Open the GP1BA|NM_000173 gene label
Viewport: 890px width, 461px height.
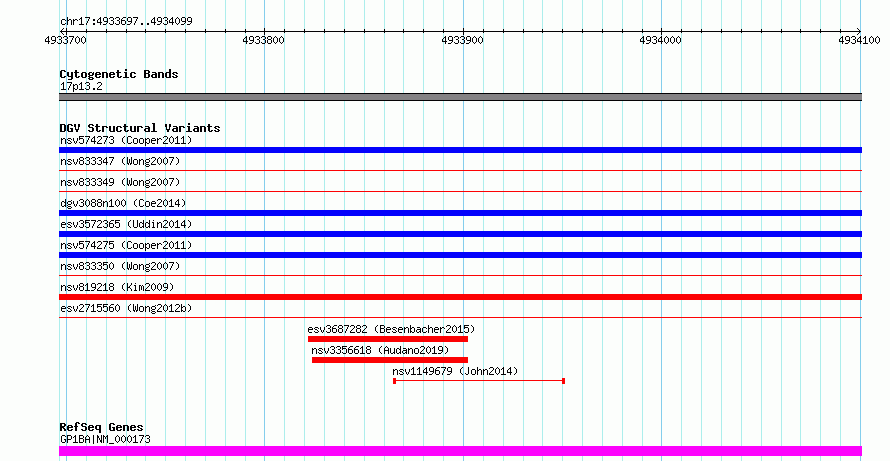[105, 439]
